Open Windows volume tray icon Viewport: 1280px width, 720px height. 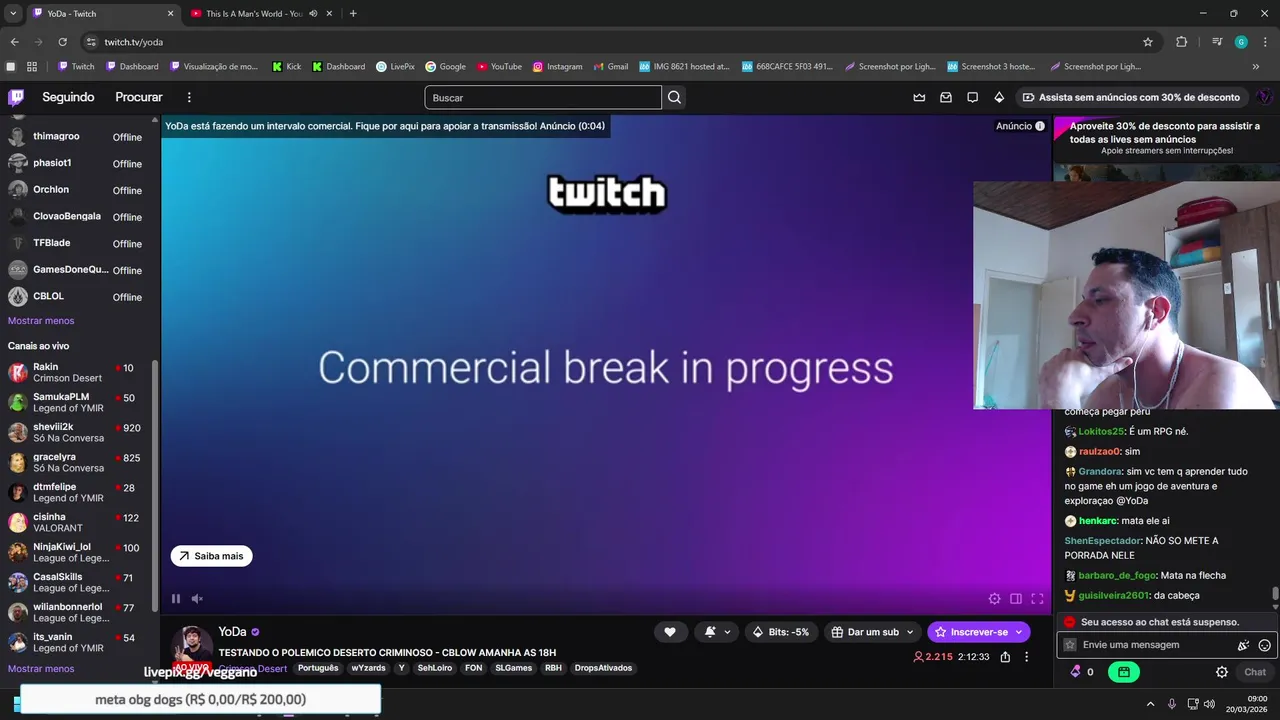point(1210,704)
